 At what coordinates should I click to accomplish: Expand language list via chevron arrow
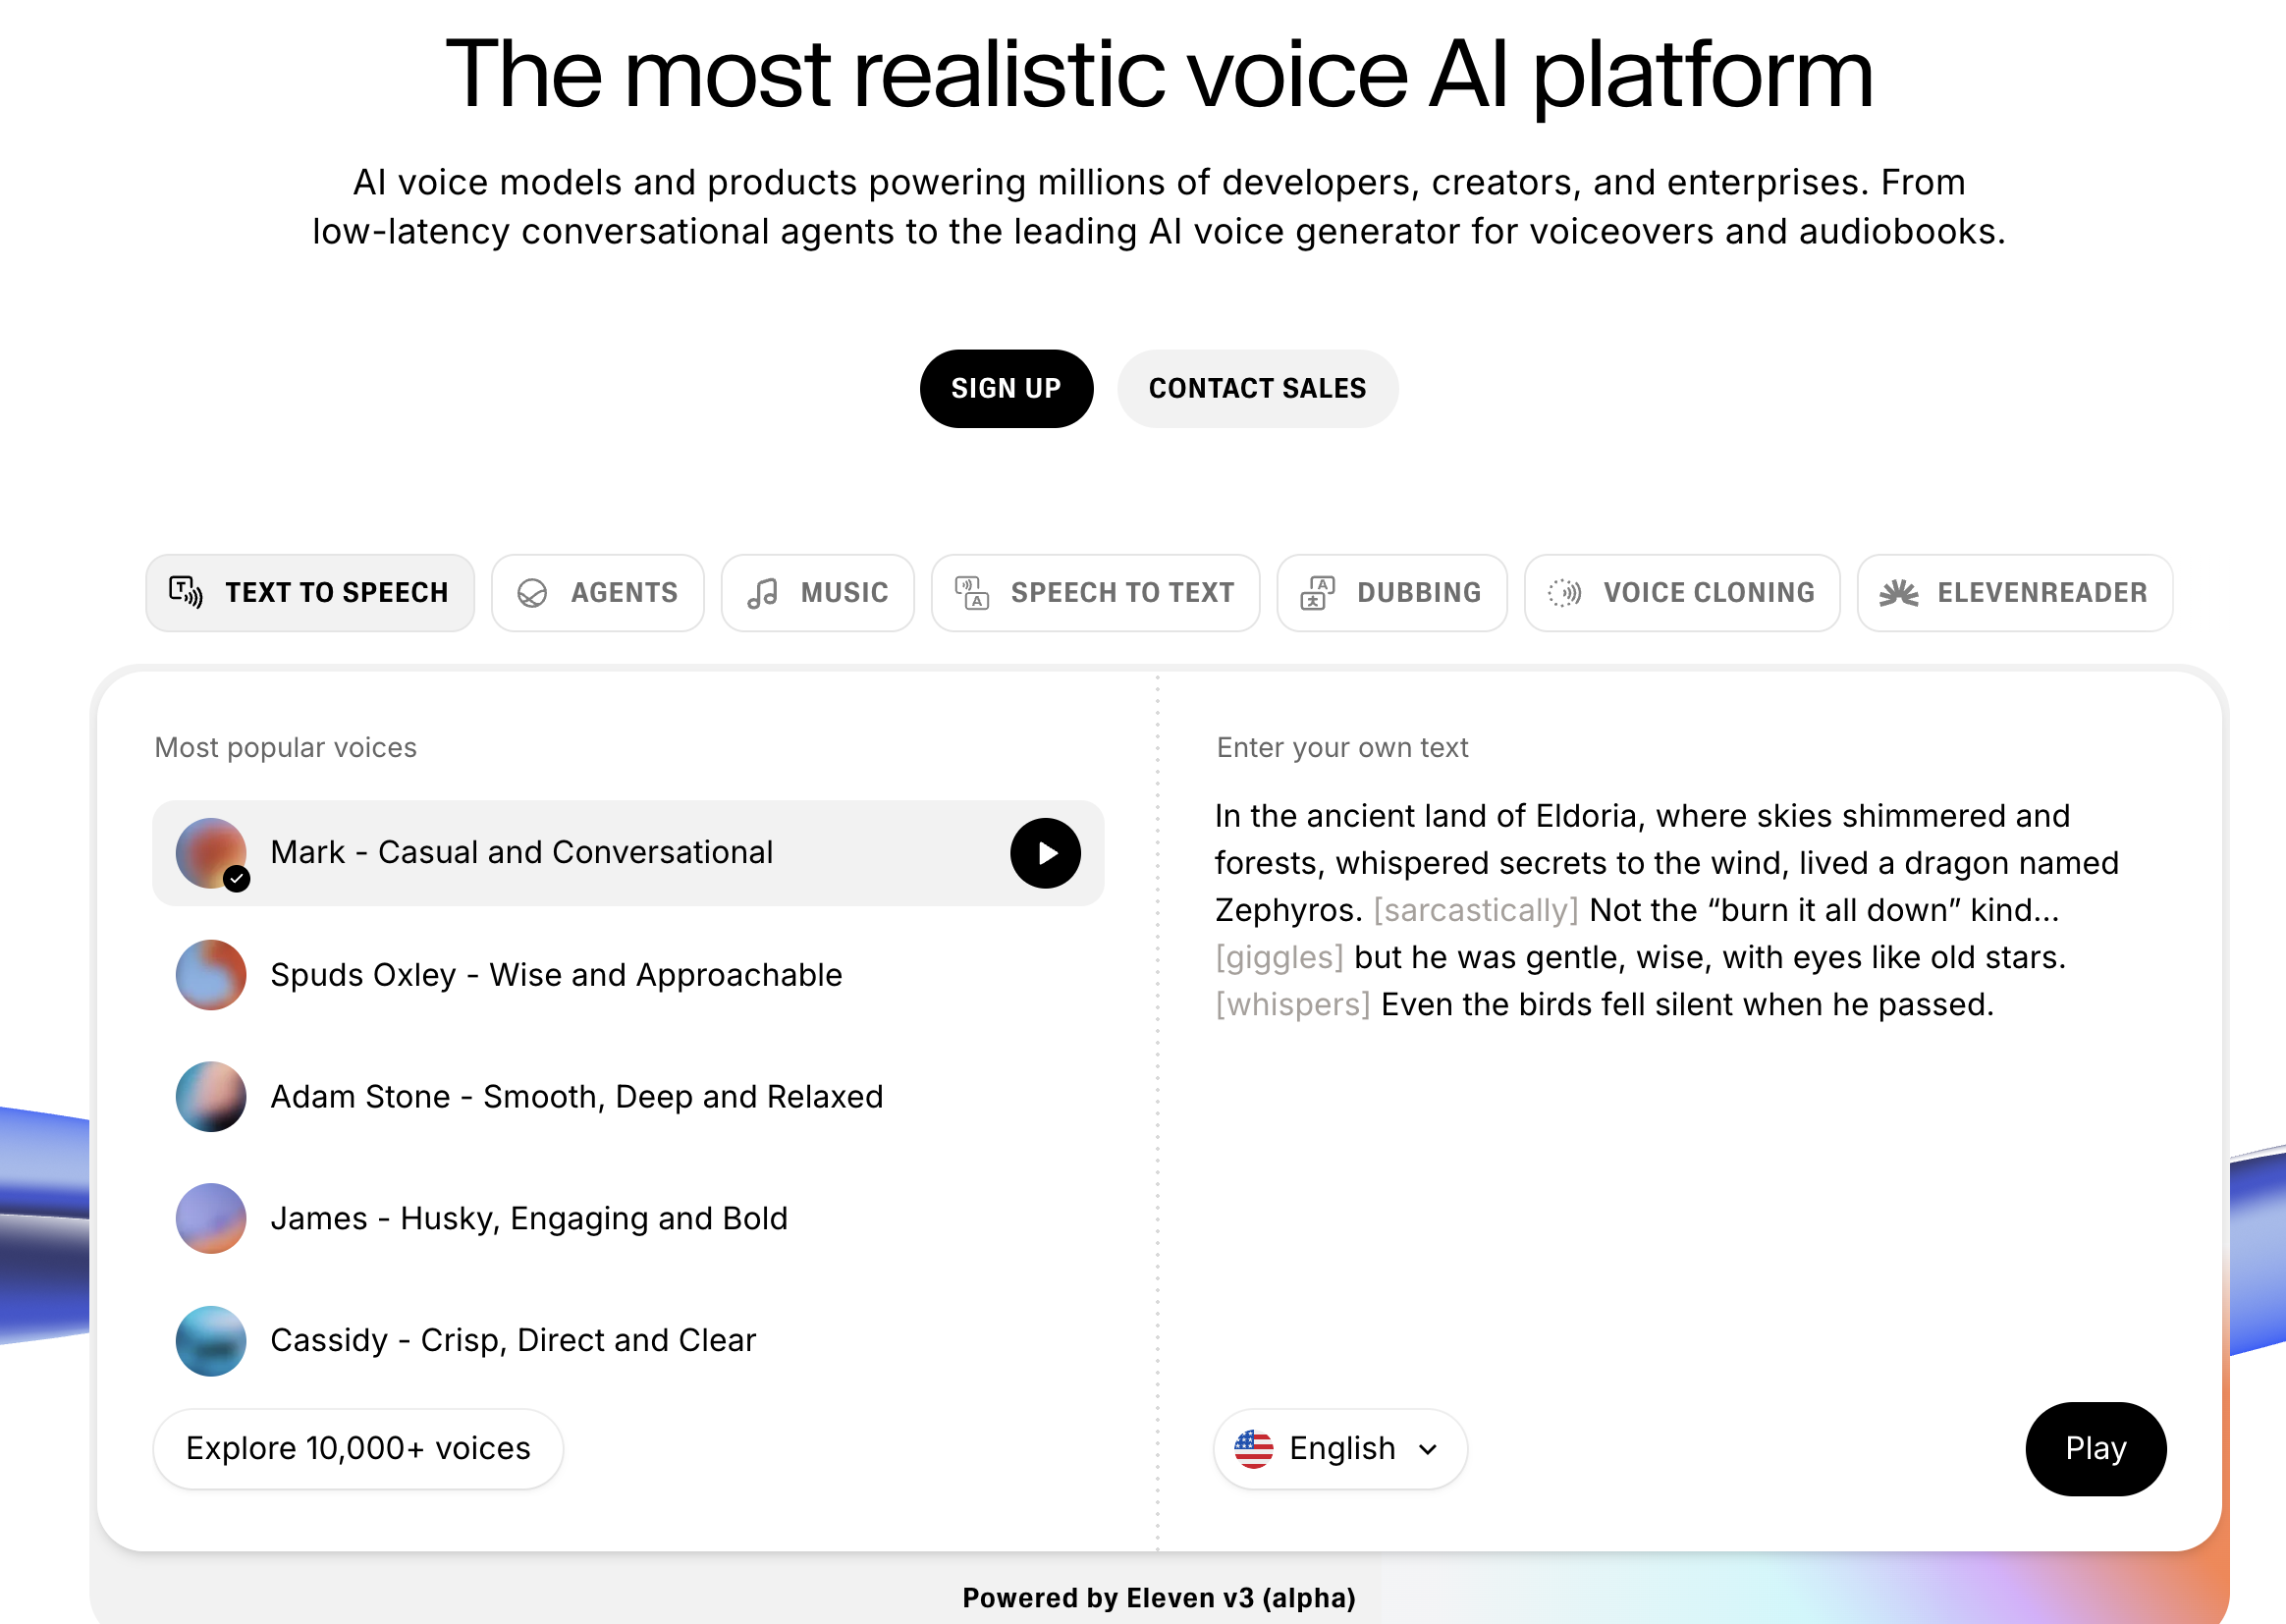click(x=1429, y=1449)
